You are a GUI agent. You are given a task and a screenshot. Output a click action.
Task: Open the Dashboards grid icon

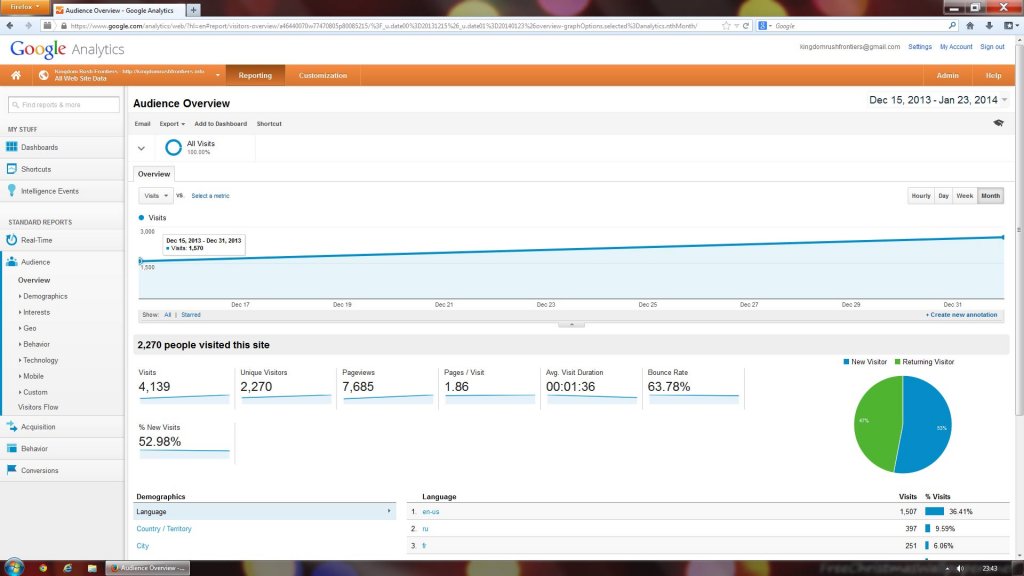click(12, 147)
